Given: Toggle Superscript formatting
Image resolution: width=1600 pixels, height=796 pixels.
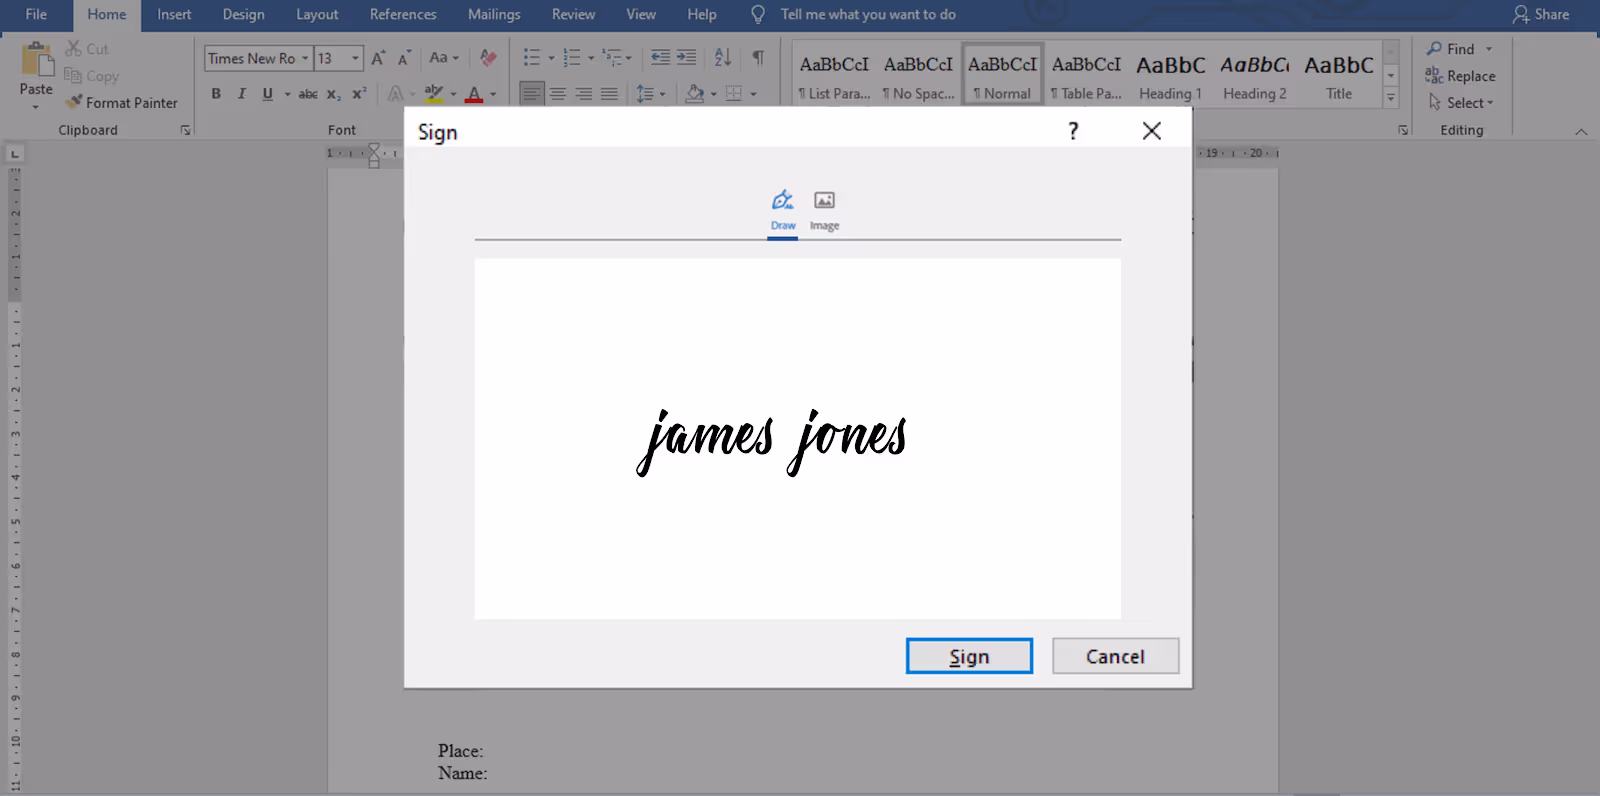Looking at the screenshot, I should (359, 93).
